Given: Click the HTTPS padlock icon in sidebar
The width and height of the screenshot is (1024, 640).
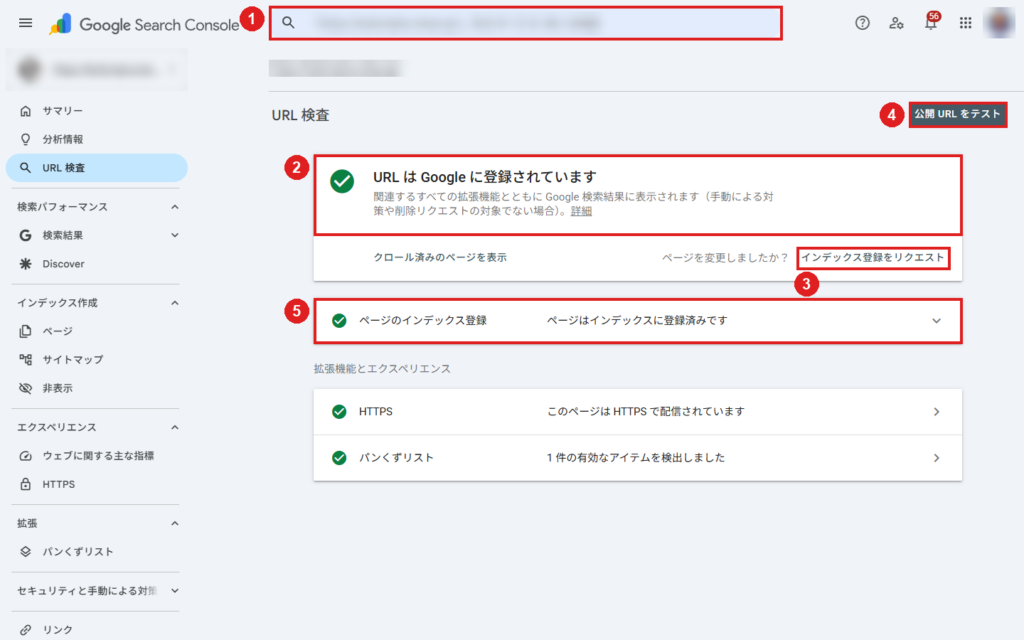Looking at the screenshot, I should (x=25, y=484).
